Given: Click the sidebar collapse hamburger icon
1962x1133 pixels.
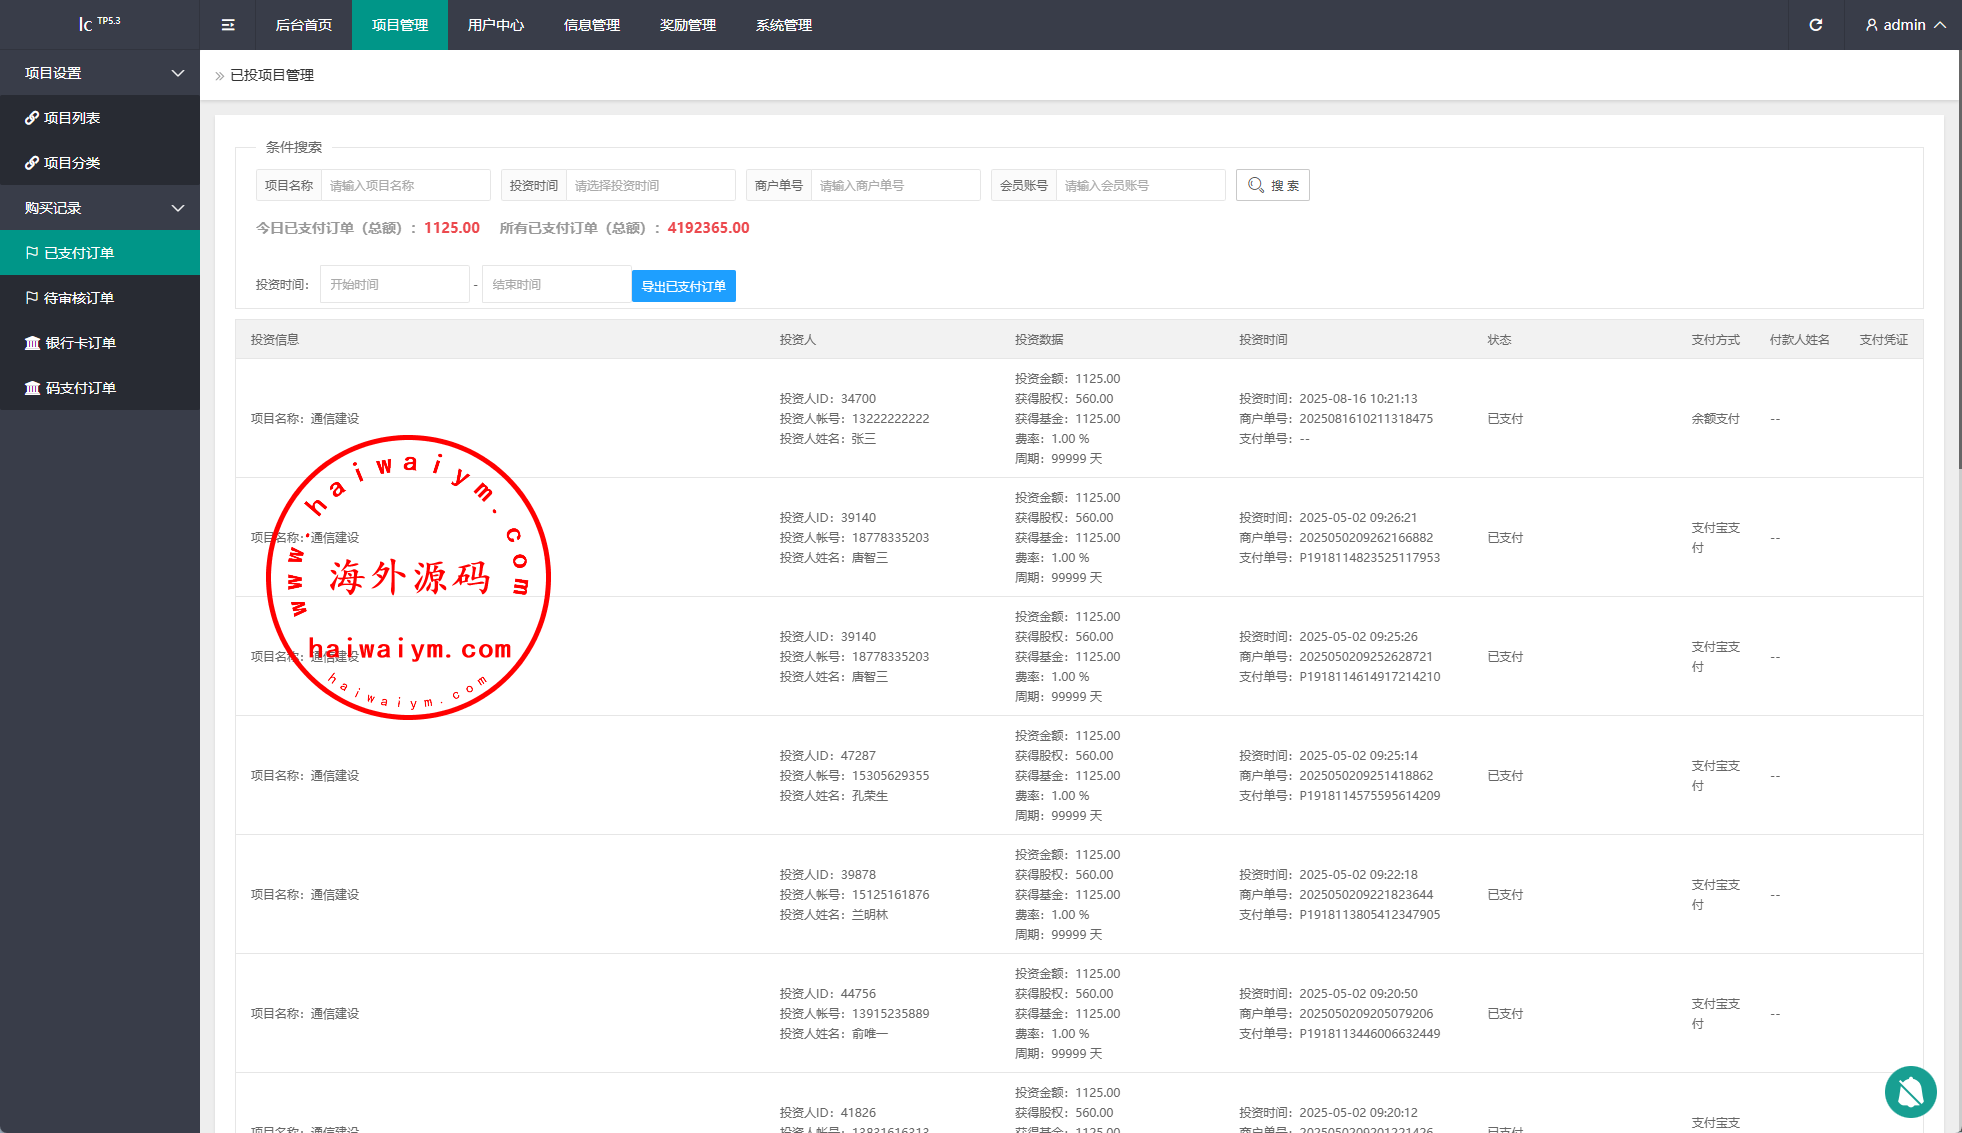Looking at the screenshot, I should coord(228,25).
